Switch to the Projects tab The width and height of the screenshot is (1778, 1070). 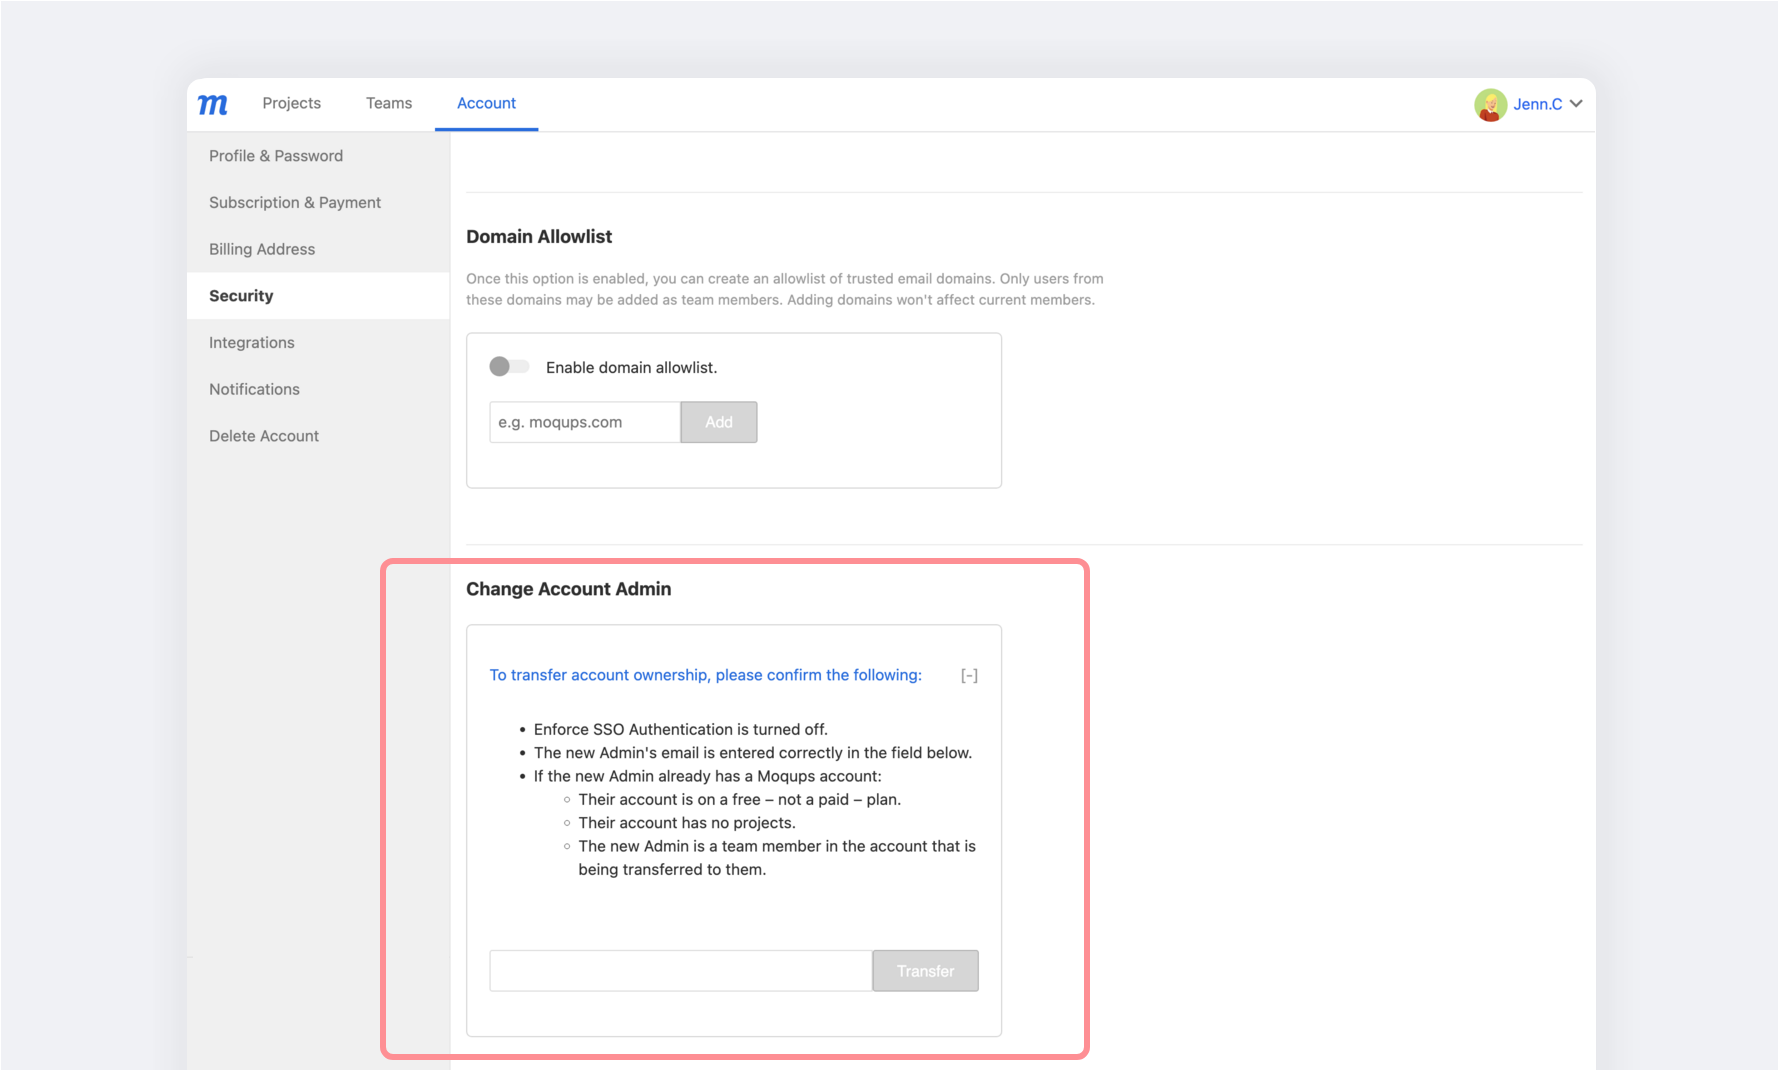(x=291, y=103)
